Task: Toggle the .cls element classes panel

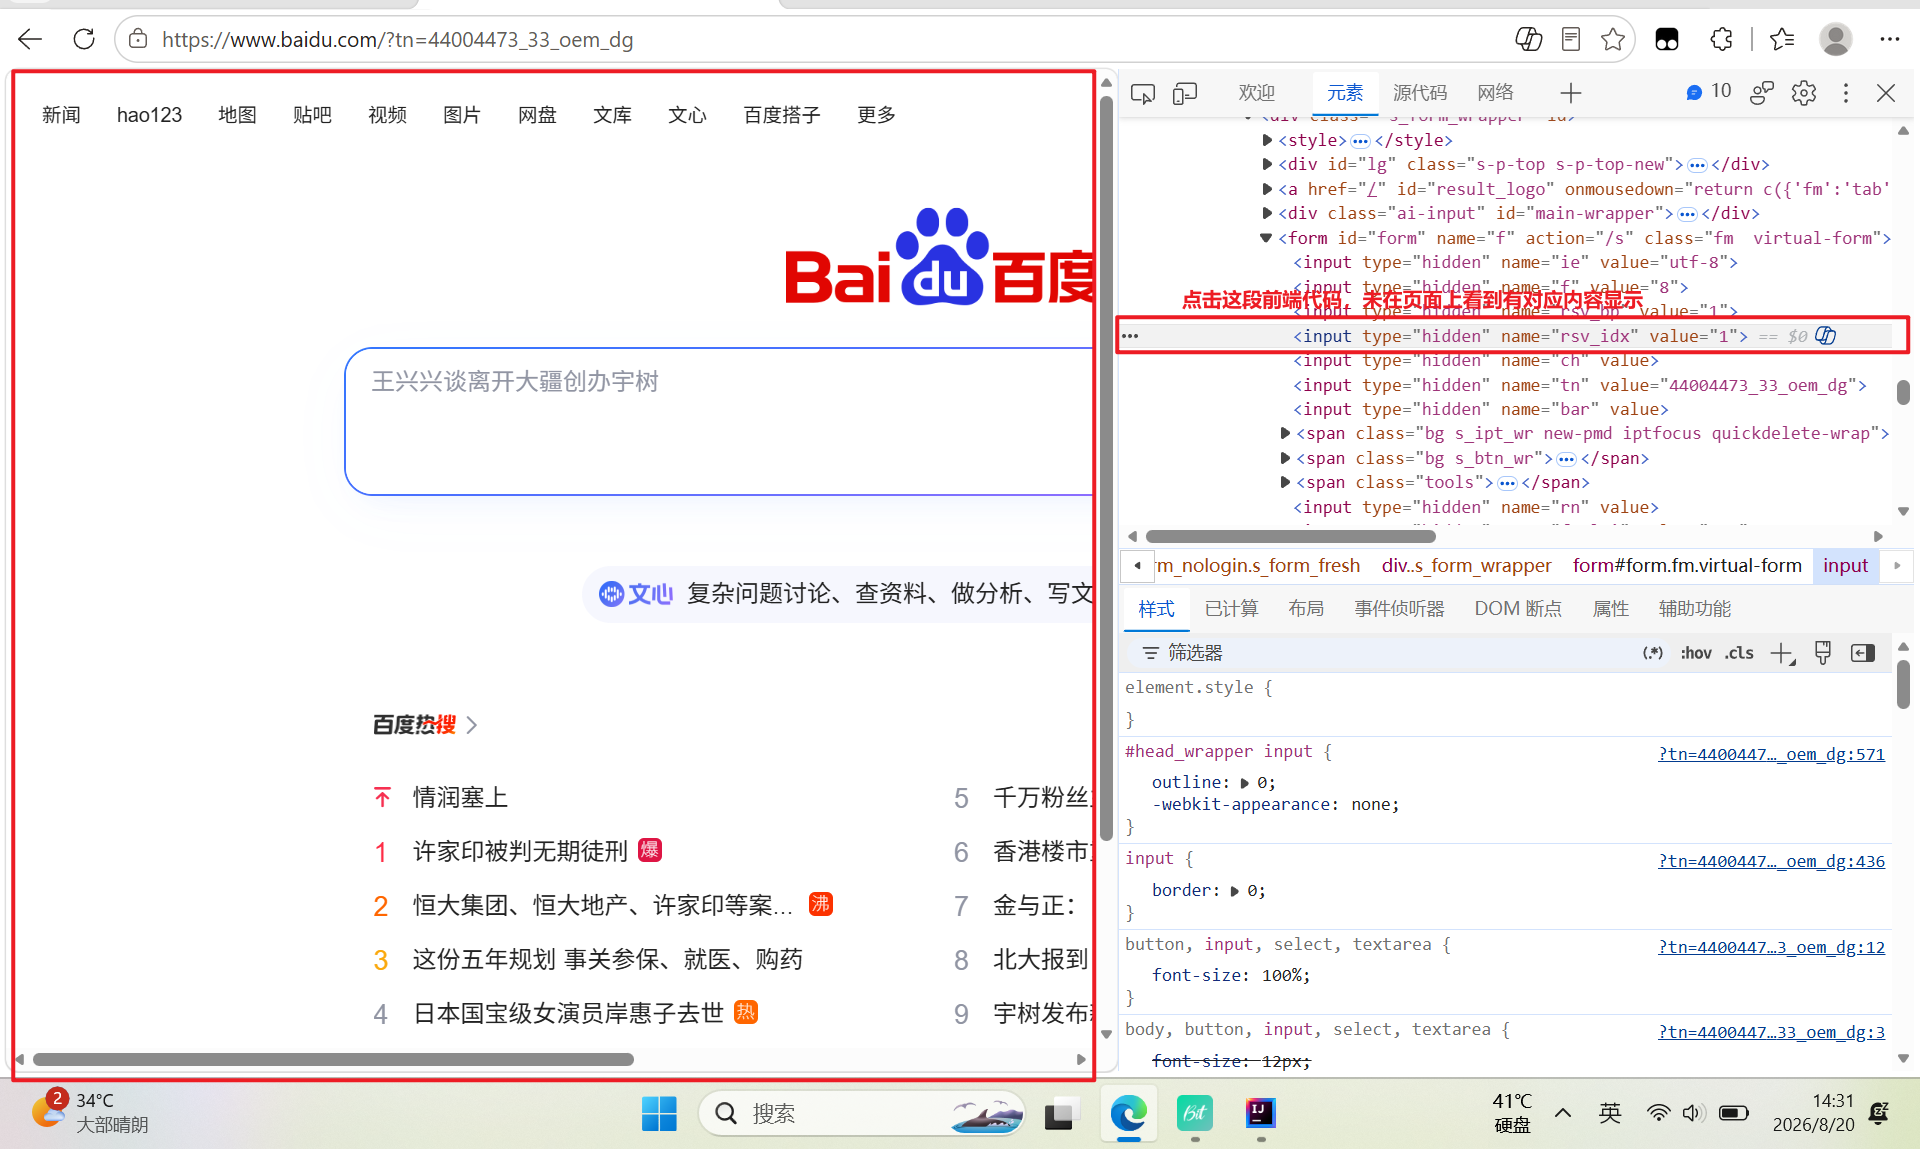Action: tap(1739, 653)
